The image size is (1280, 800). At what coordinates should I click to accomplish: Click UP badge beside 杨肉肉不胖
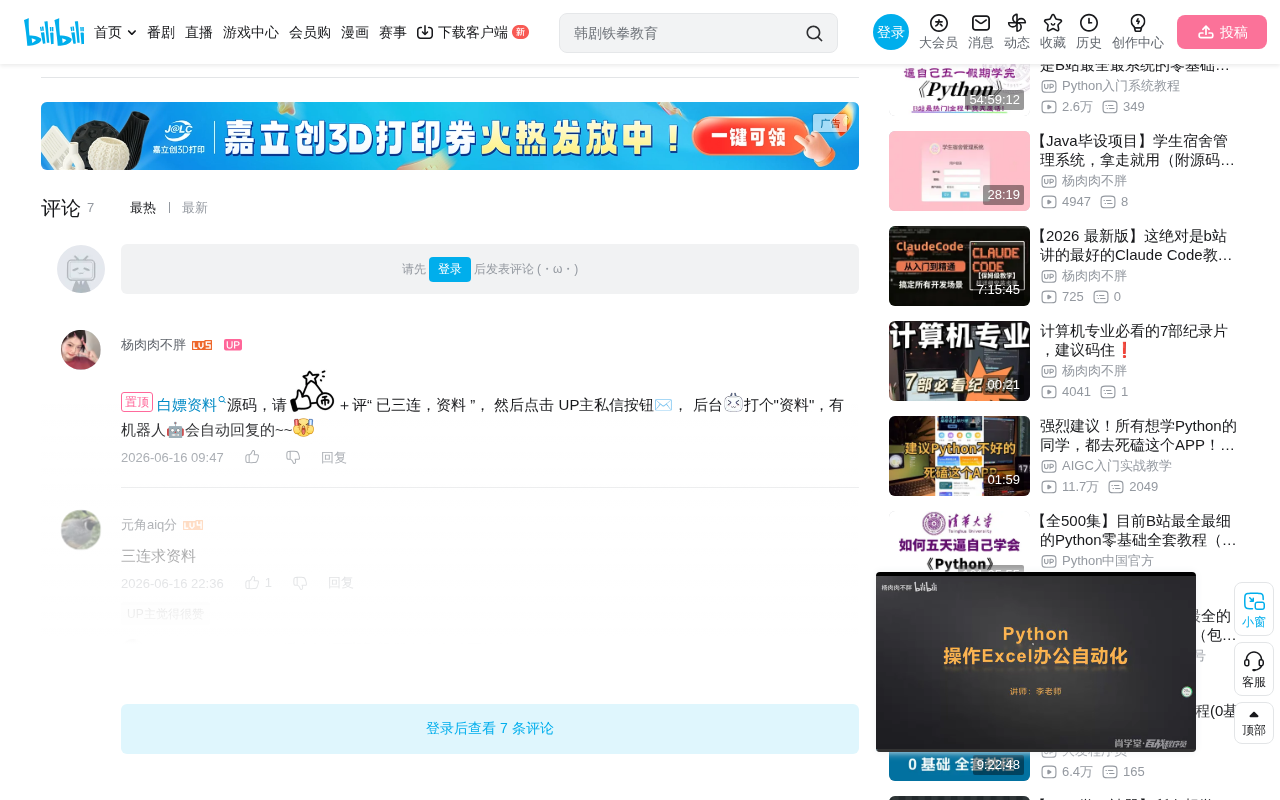coord(233,345)
